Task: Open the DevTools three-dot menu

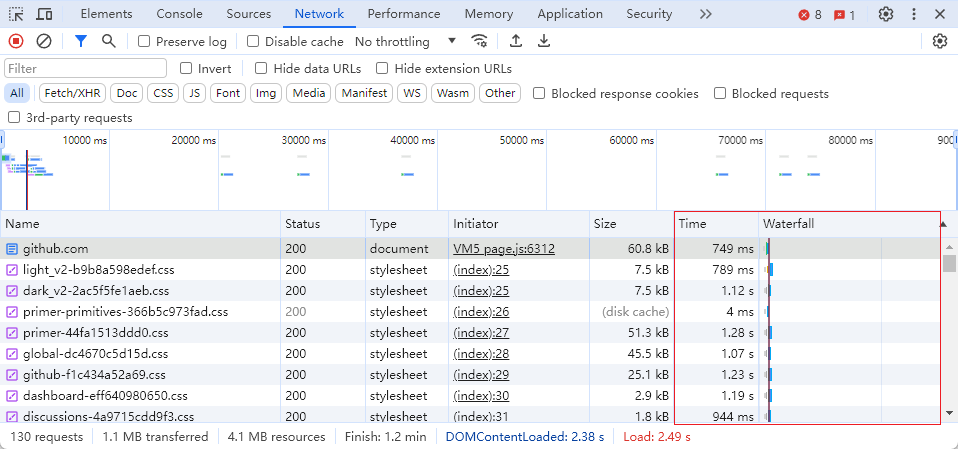Action: click(x=914, y=14)
